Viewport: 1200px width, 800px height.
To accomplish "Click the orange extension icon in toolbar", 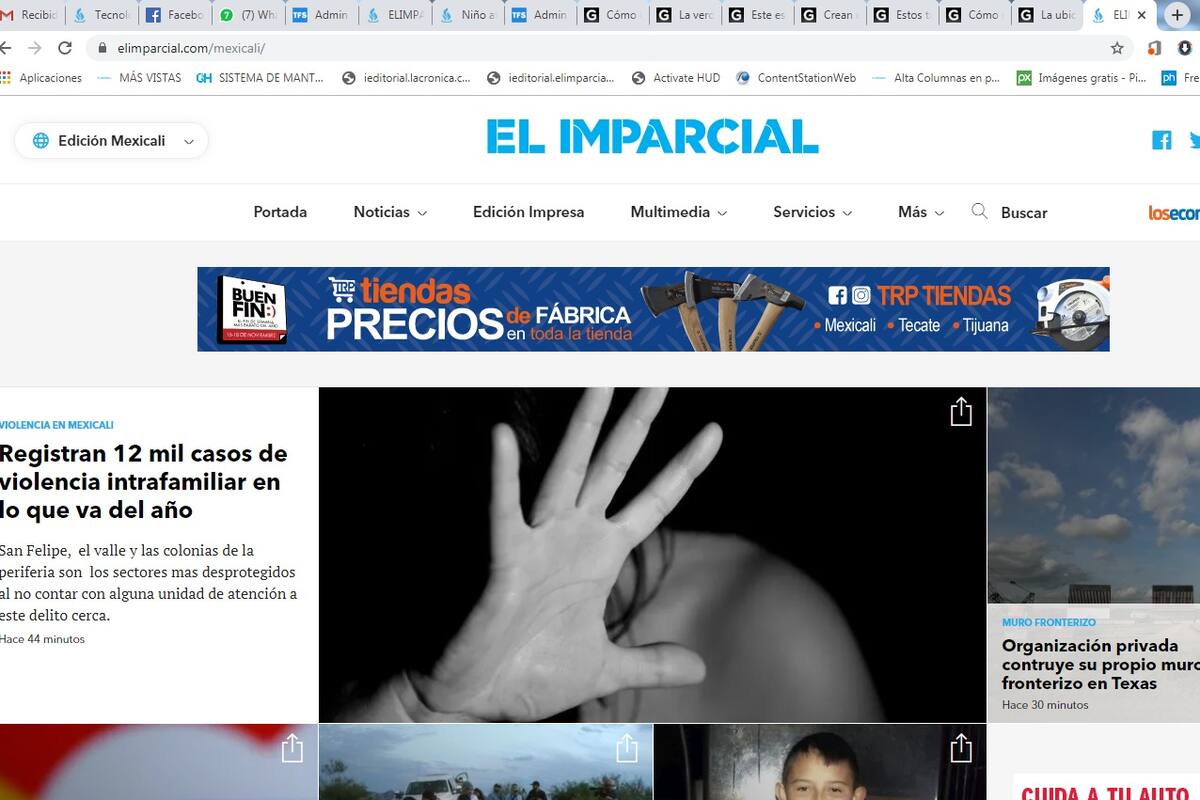I will (x=1153, y=48).
